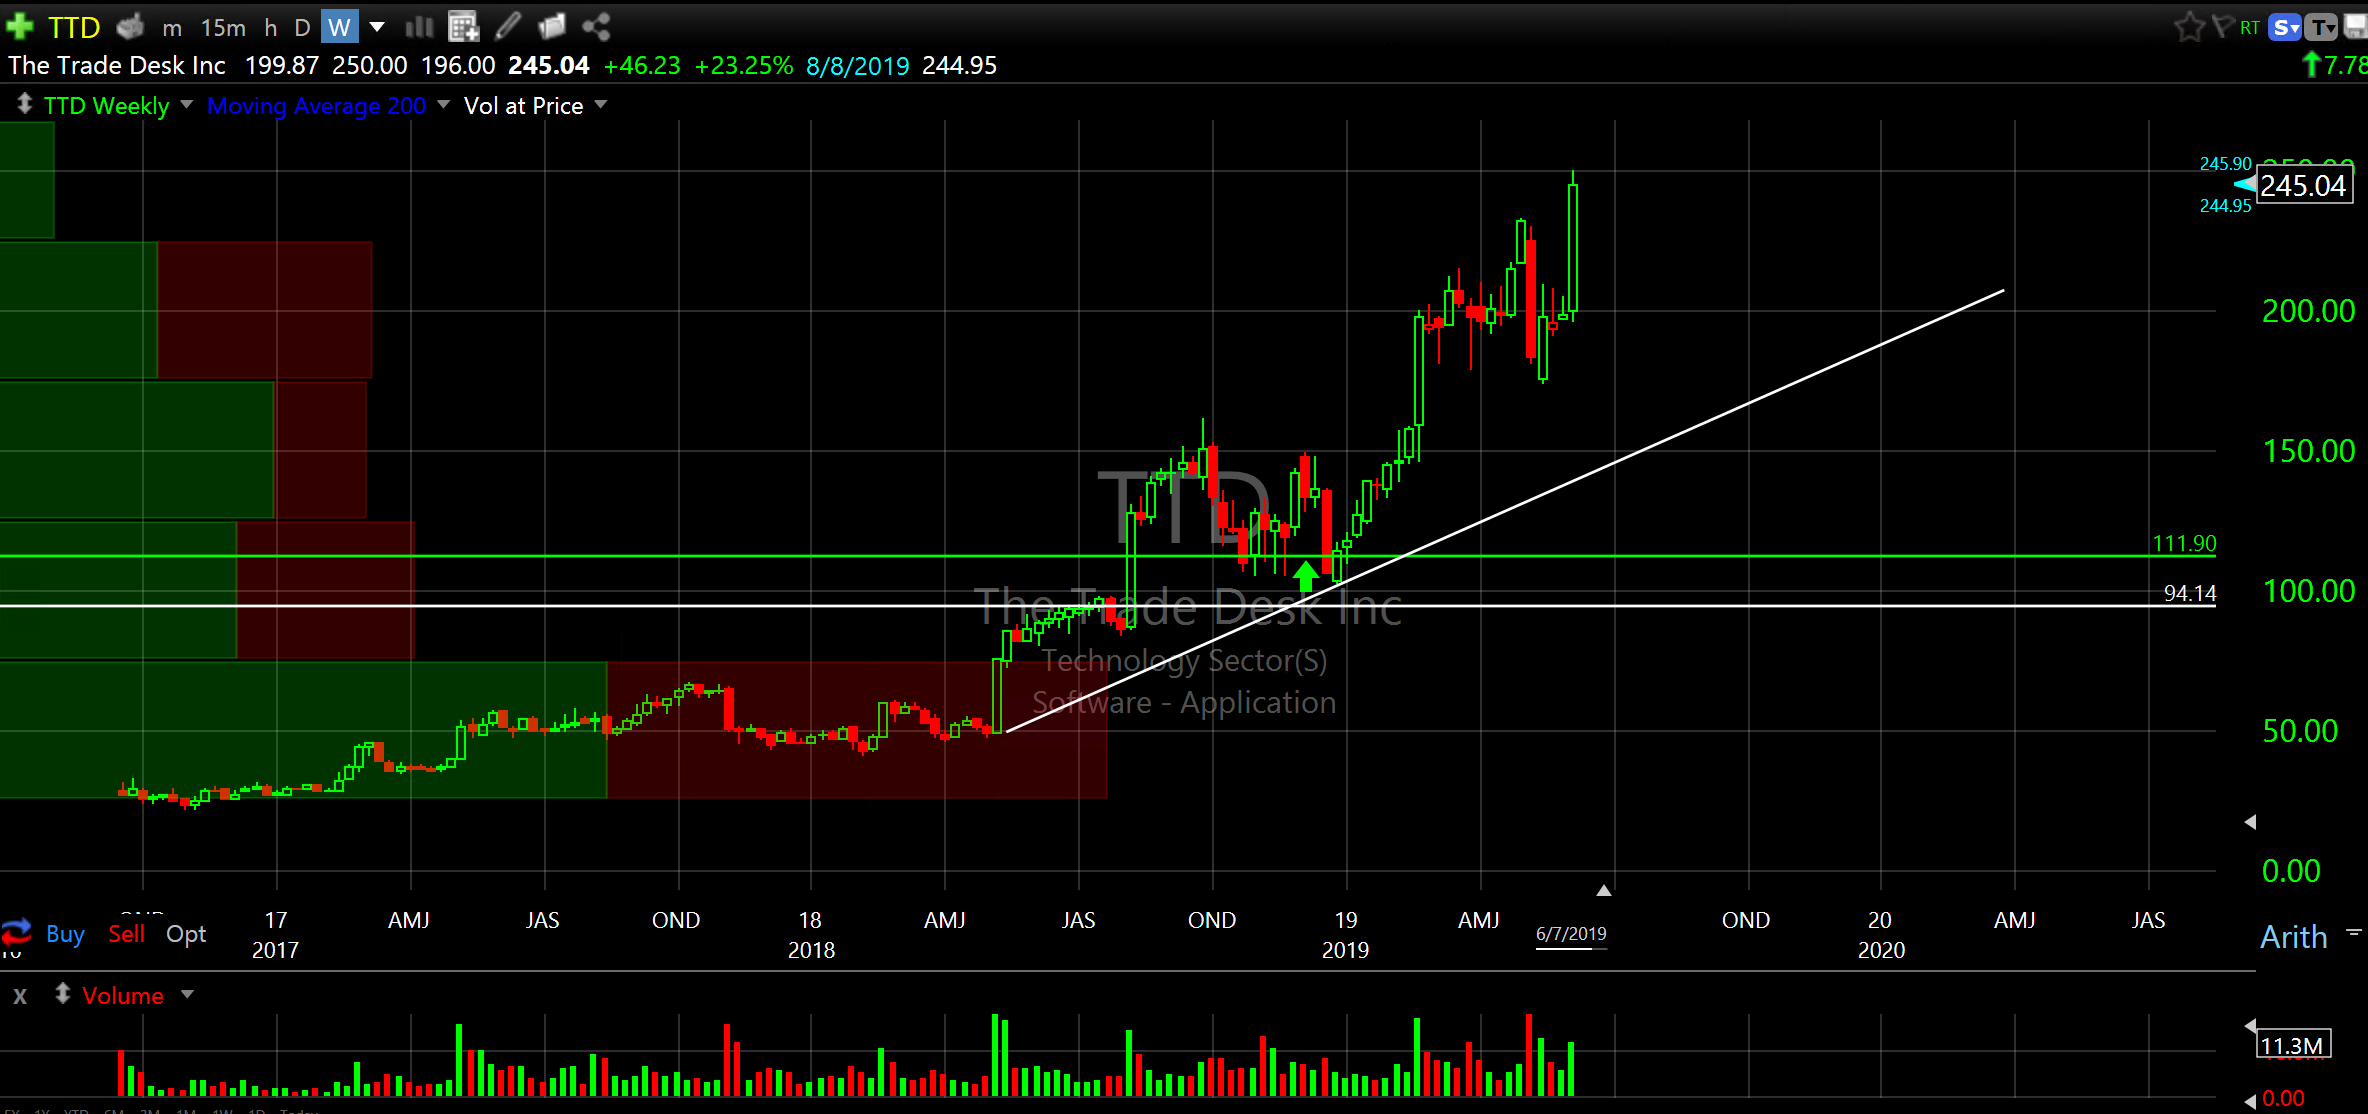Viewport: 2368px width, 1114px height.
Task: Open Moving Average 200 indicator dropdown
Action: click(443, 104)
